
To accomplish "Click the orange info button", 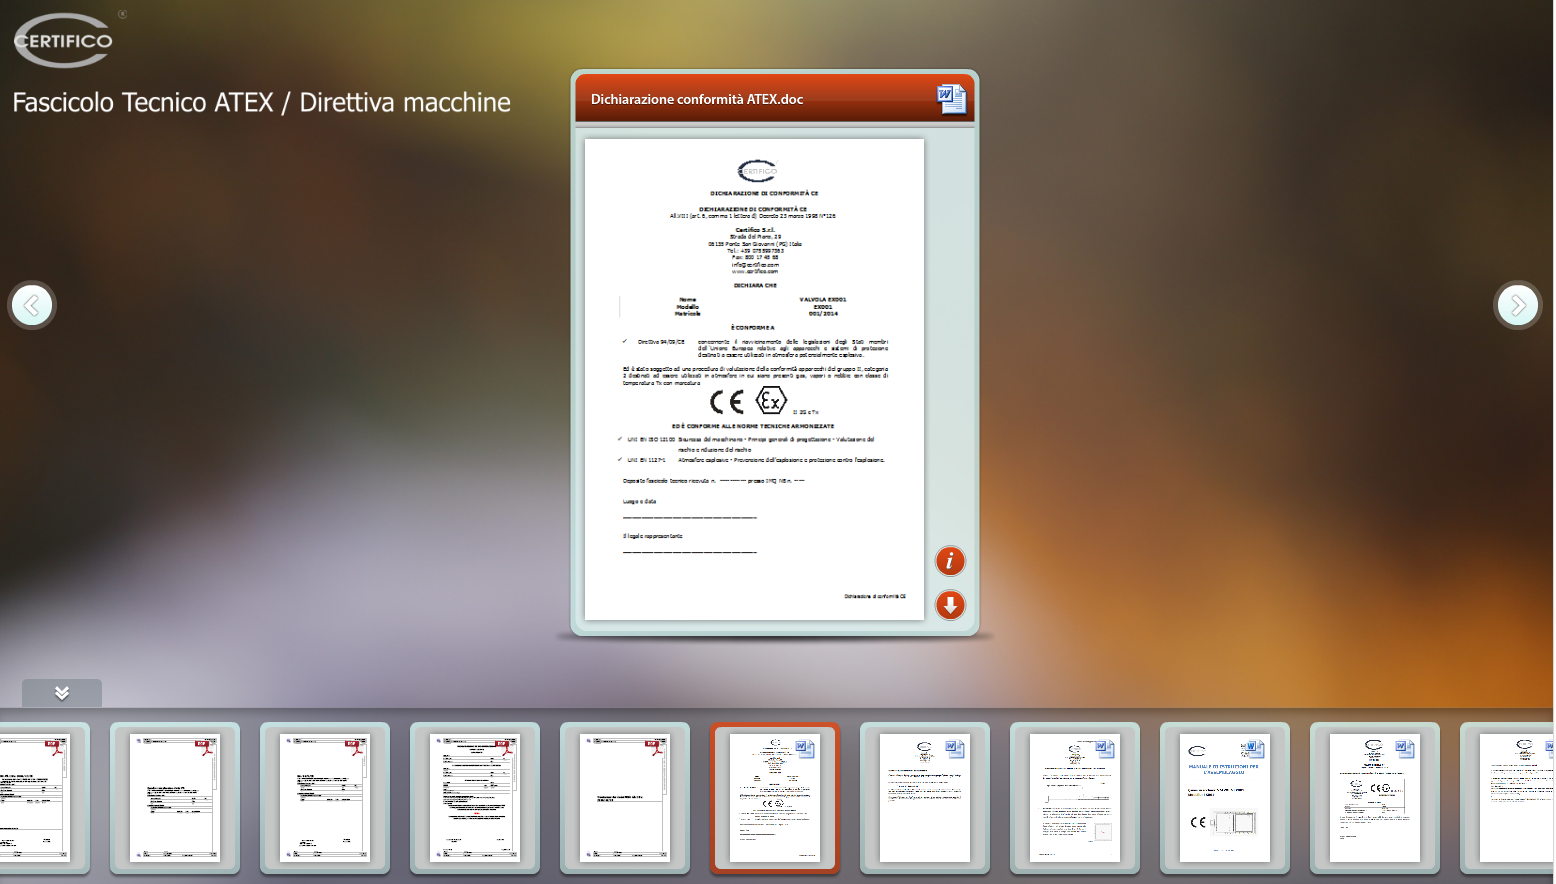I will click(949, 561).
